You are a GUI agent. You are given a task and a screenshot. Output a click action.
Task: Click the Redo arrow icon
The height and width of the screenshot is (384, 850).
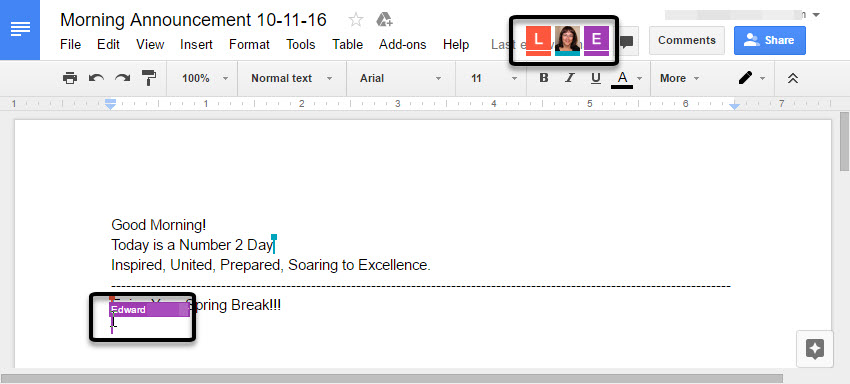pyautogui.click(x=123, y=79)
